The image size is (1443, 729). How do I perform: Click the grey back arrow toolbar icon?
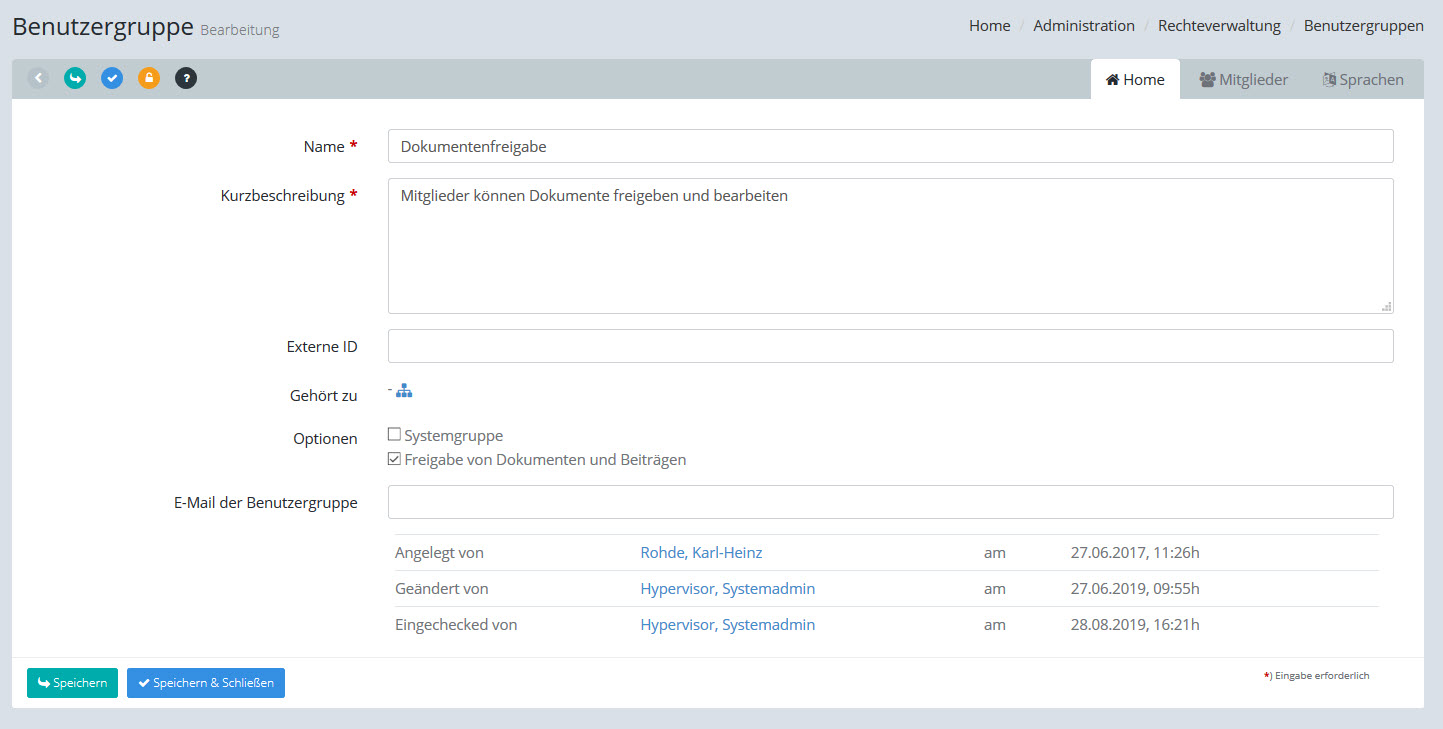tap(38, 78)
